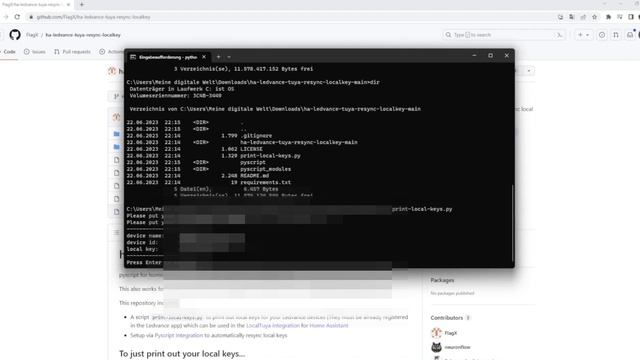Click the translate page icon in address bar

(x=571, y=17)
